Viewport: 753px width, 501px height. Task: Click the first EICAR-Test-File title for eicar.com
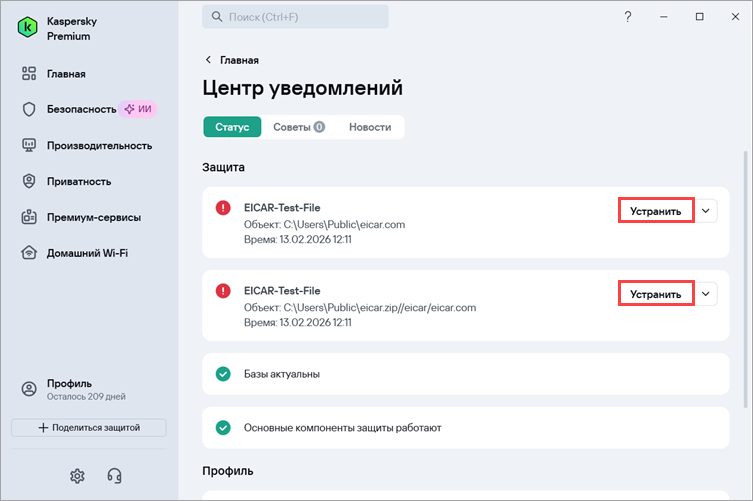tap(282, 208)
